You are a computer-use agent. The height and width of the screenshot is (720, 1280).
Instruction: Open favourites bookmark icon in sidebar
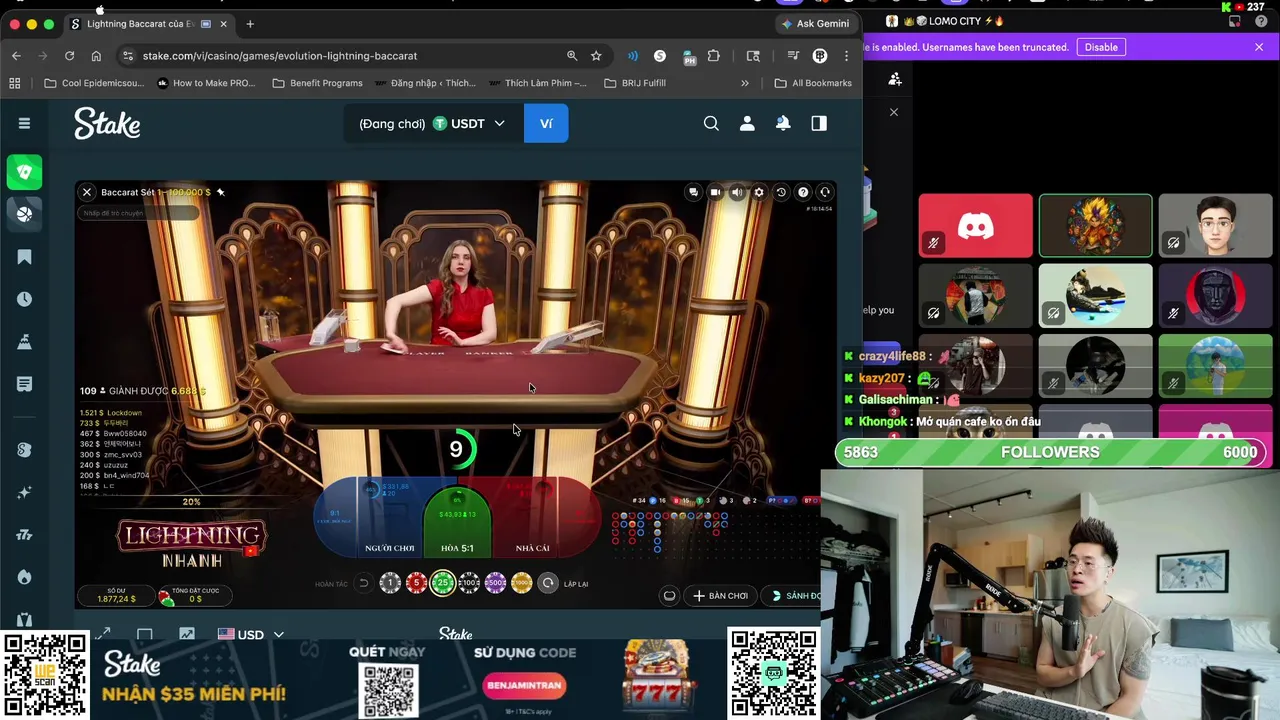click(x=24, y=257)
